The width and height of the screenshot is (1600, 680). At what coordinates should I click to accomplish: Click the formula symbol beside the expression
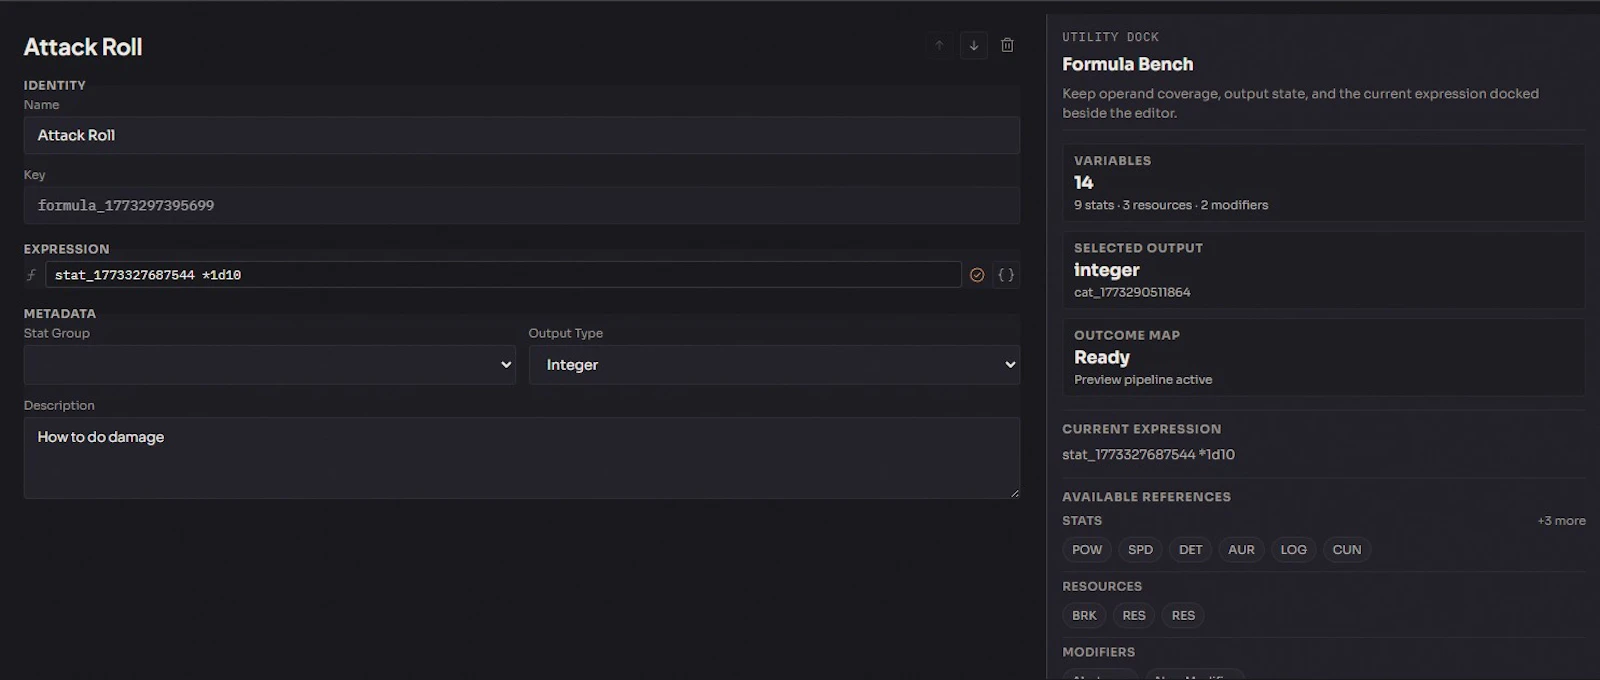tap(31, 275)
